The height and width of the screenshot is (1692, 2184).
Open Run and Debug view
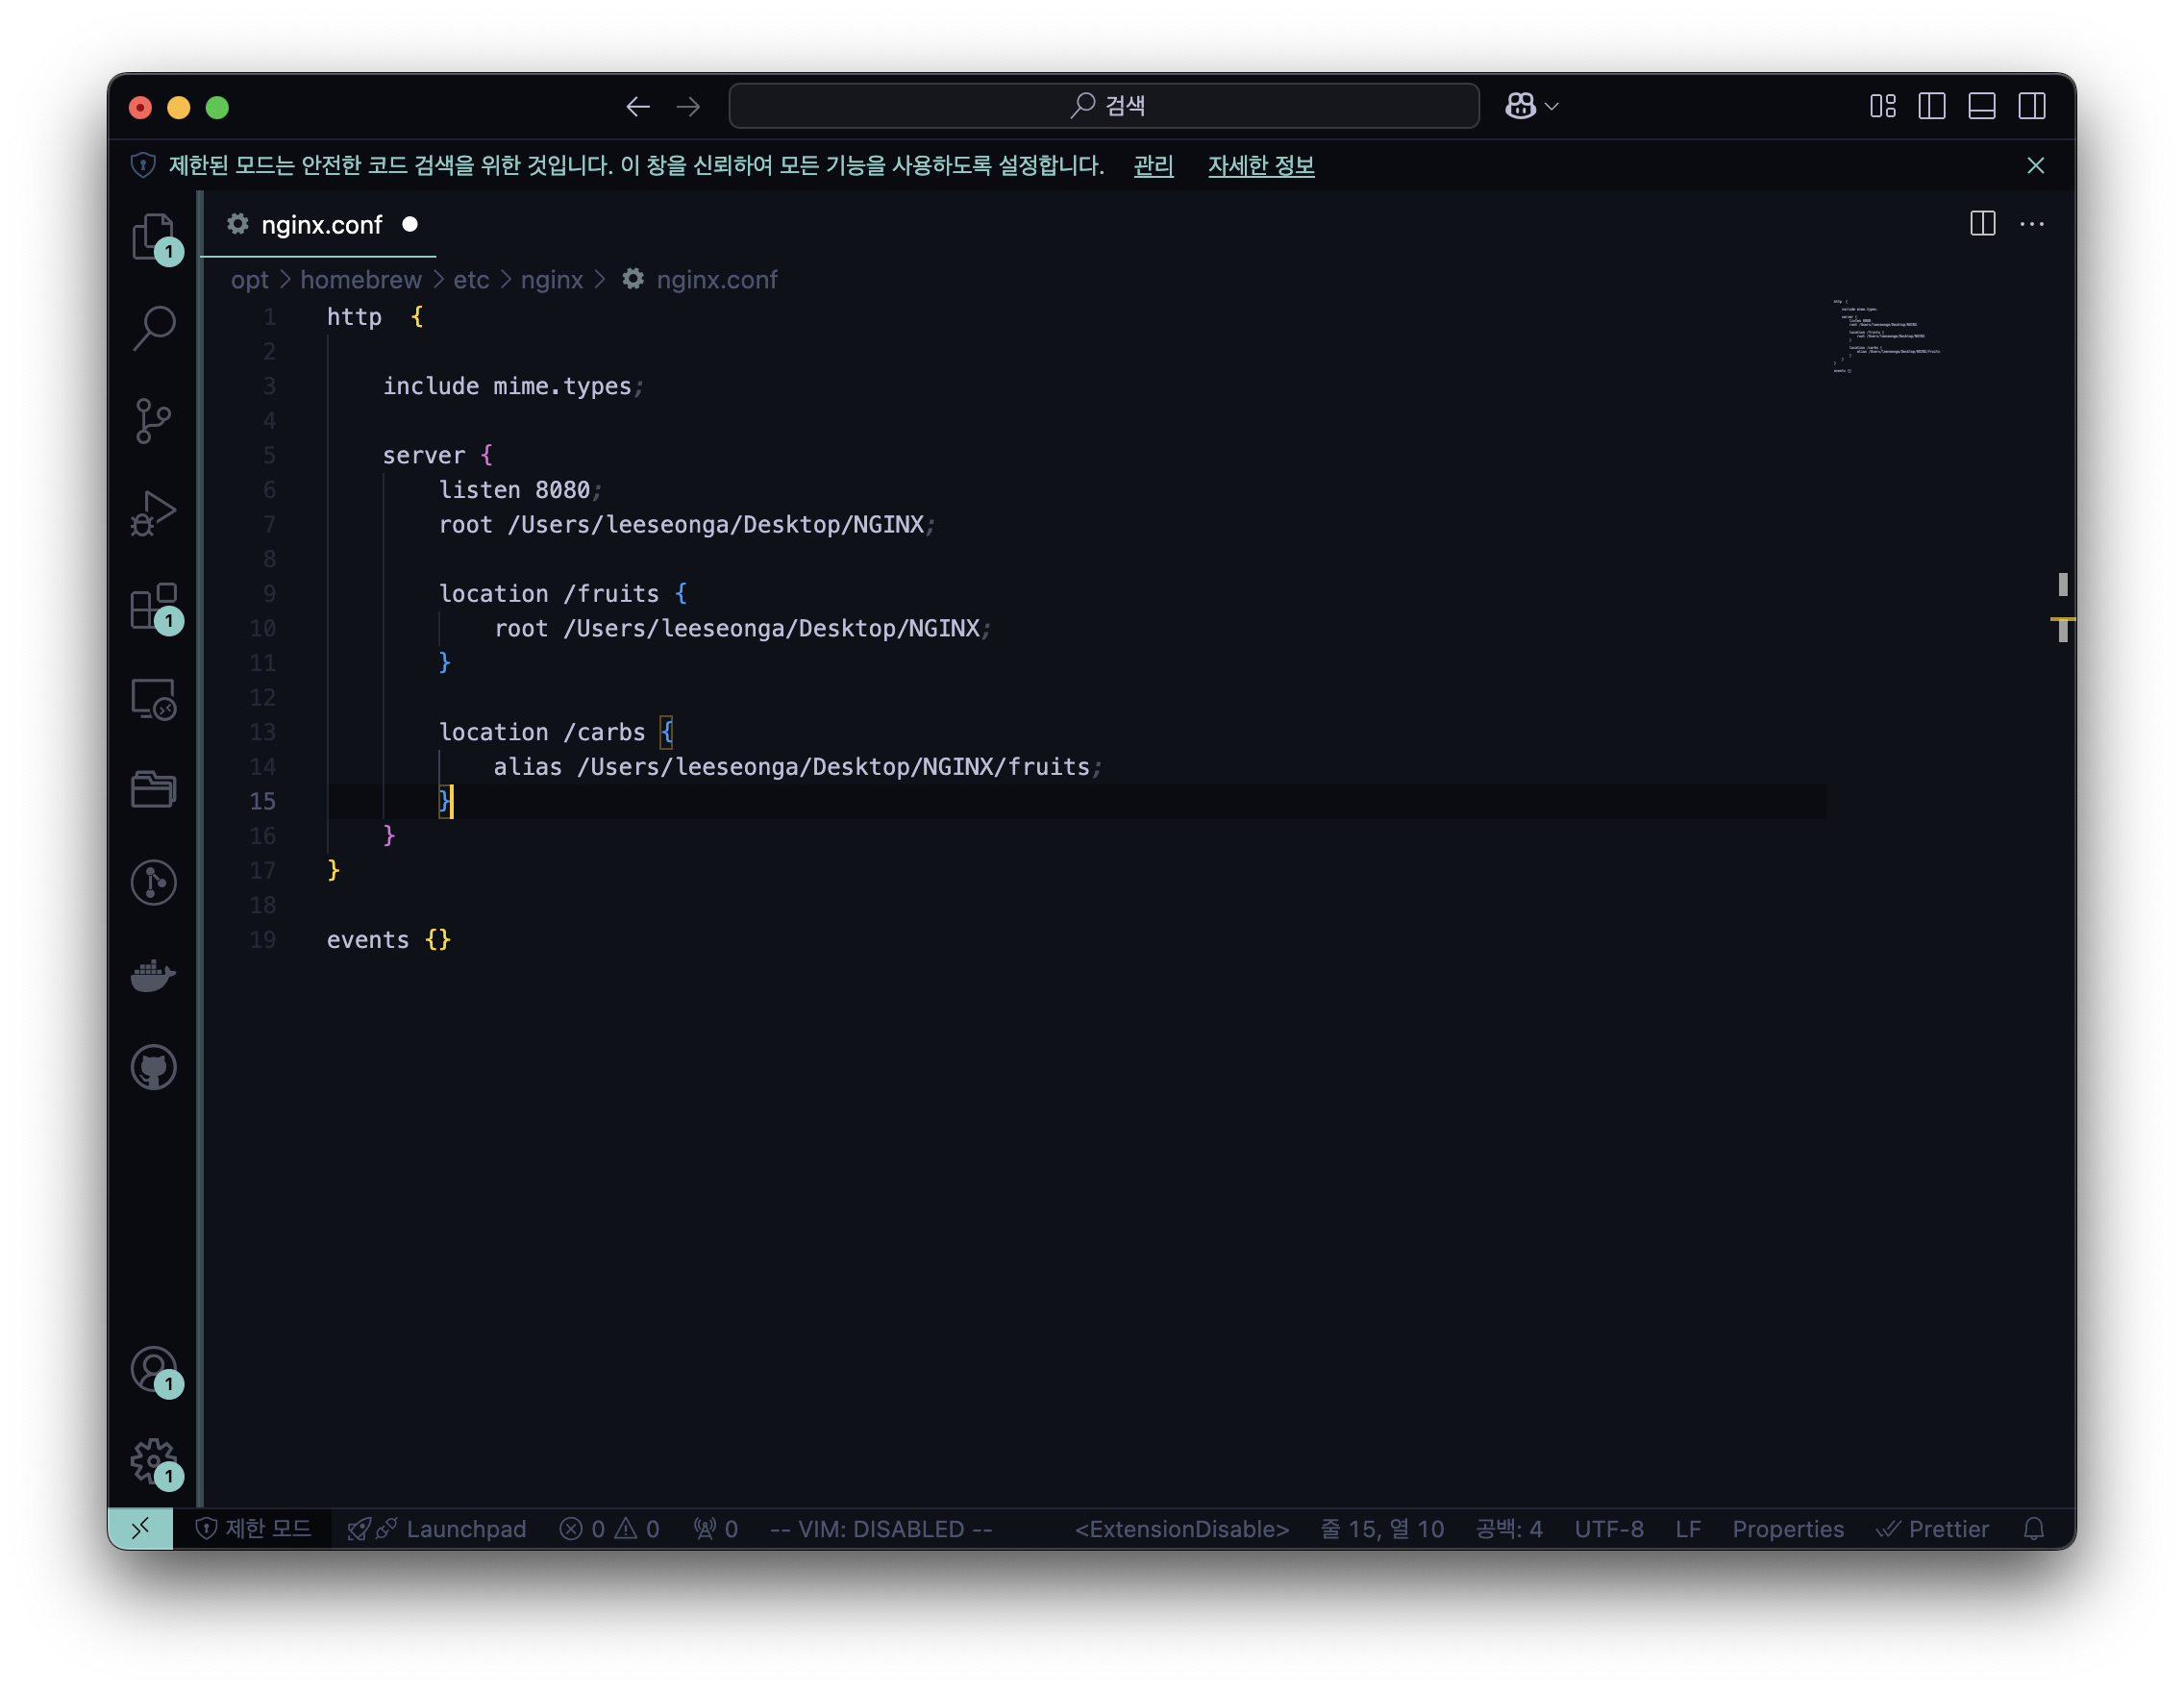pyautogui.click(x=153, y=513)
